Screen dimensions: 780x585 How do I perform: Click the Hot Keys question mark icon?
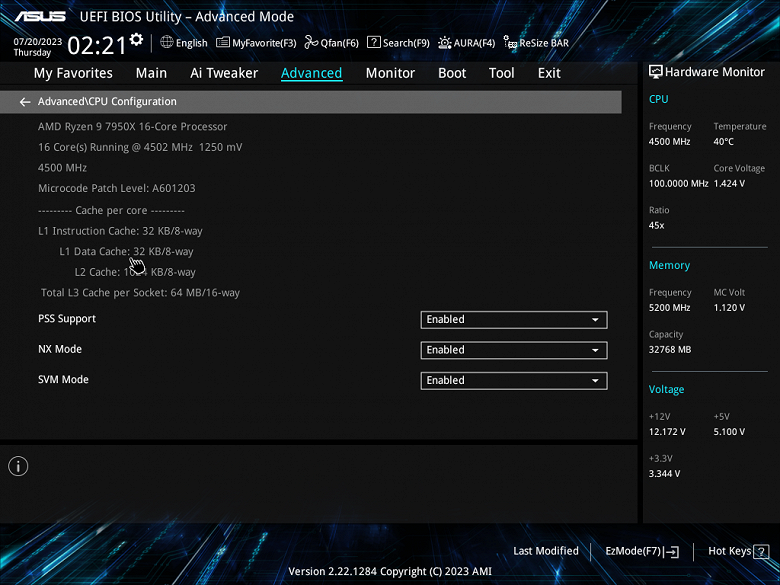(761, 551)
